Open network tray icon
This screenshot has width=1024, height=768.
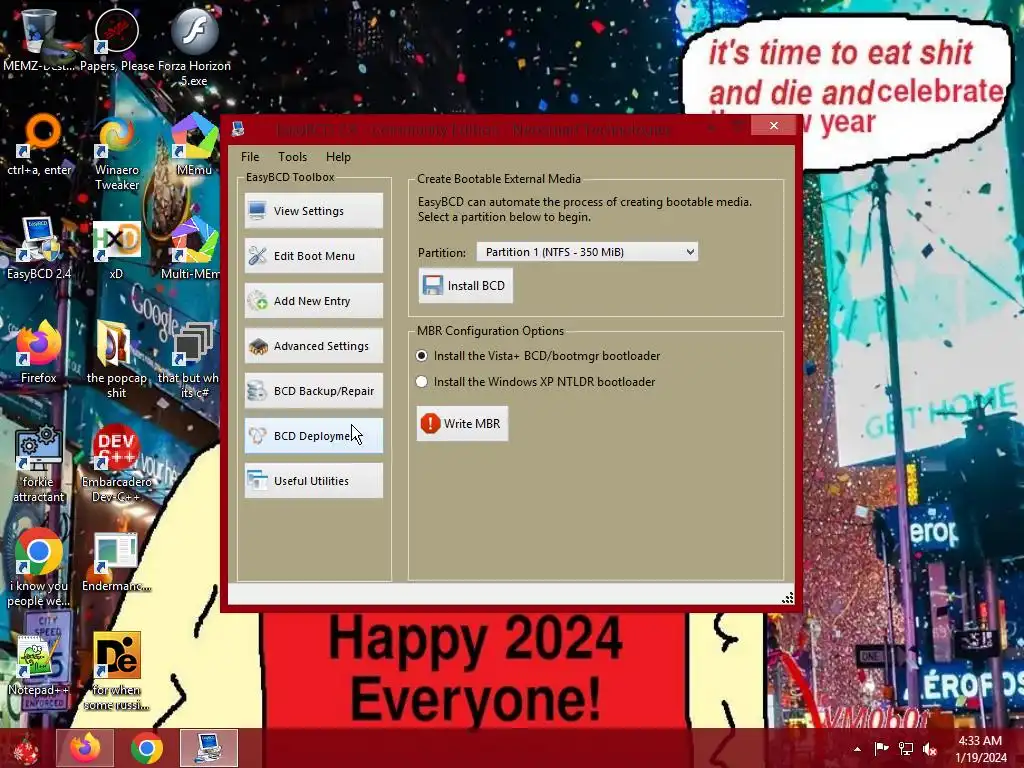tap(906, 749)
